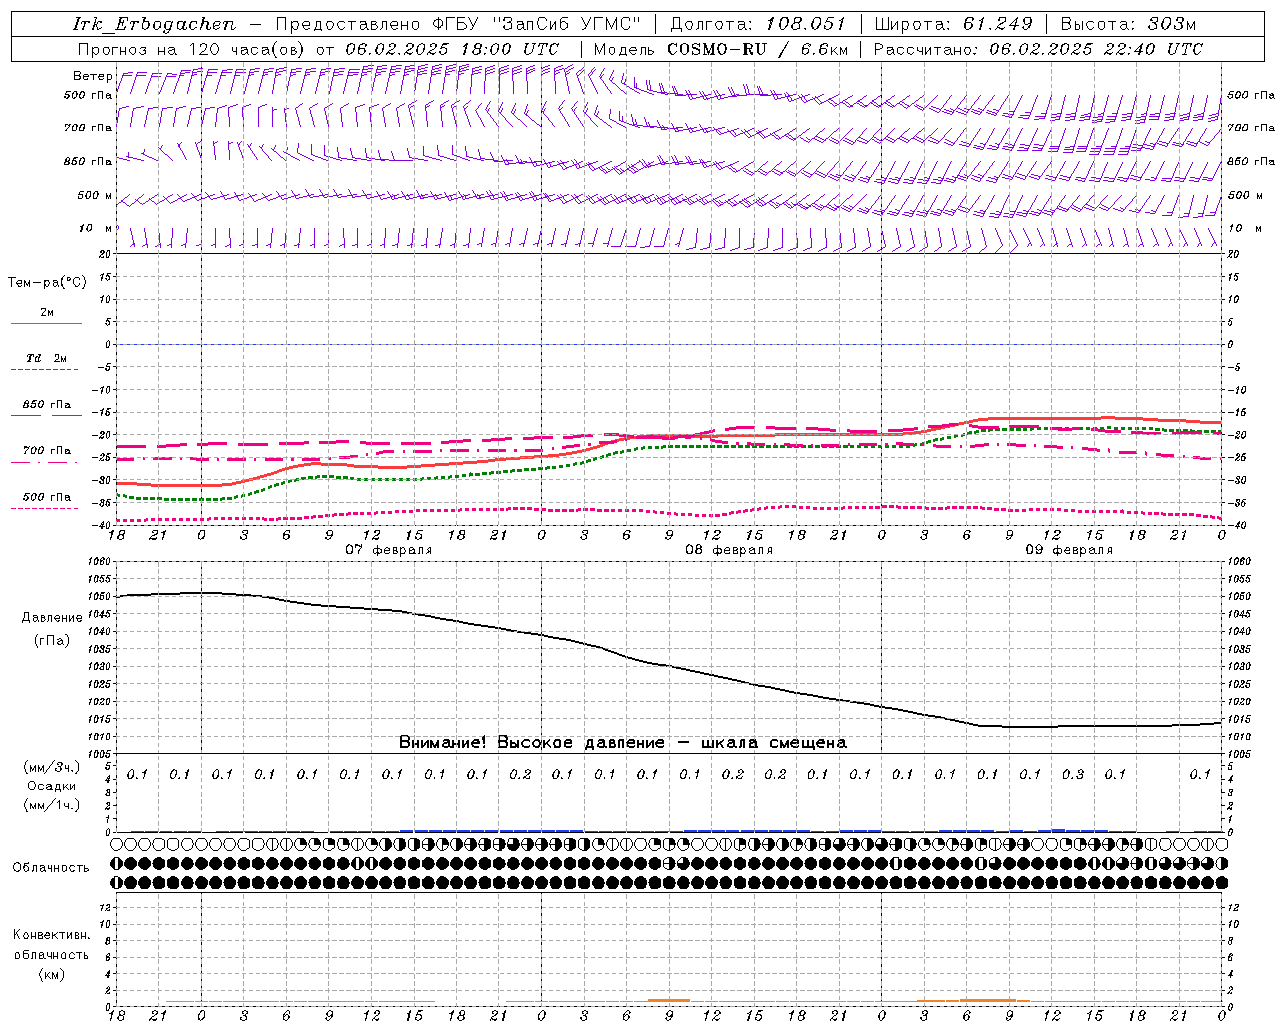Click the "Конвективн." convective cloud label
This screenshot has width=1280, height=1024.
(51, 935)
